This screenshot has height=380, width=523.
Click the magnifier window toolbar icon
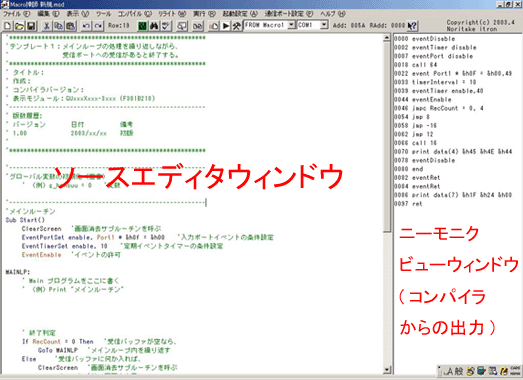(x=182, y=26)
